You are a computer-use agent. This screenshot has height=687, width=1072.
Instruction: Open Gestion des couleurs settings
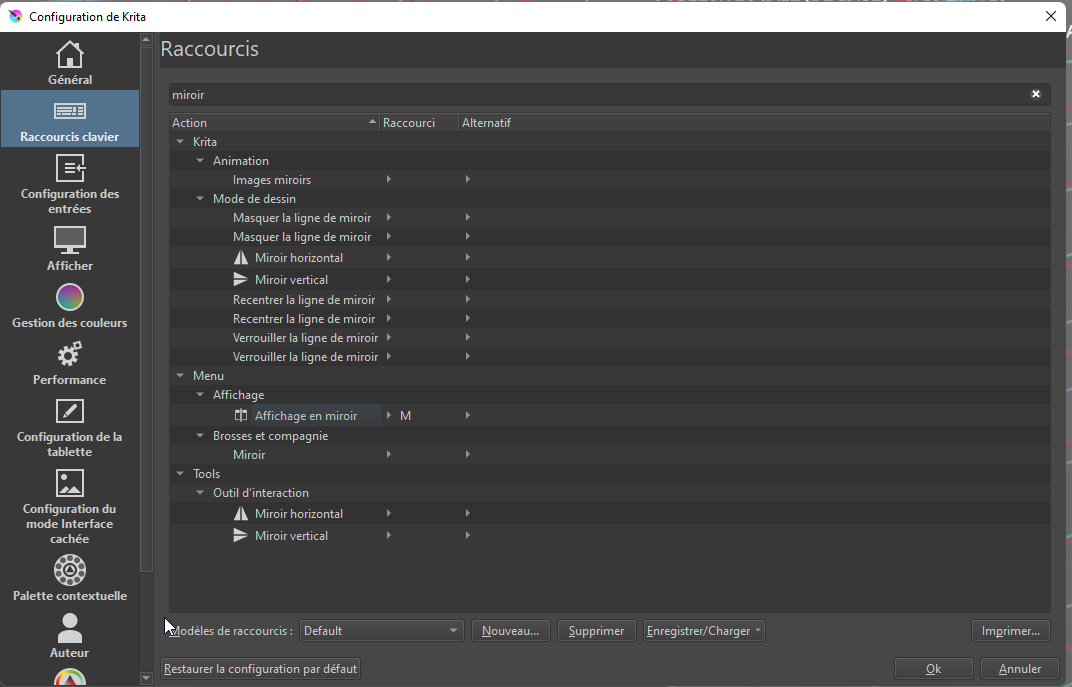click(70, 306)
